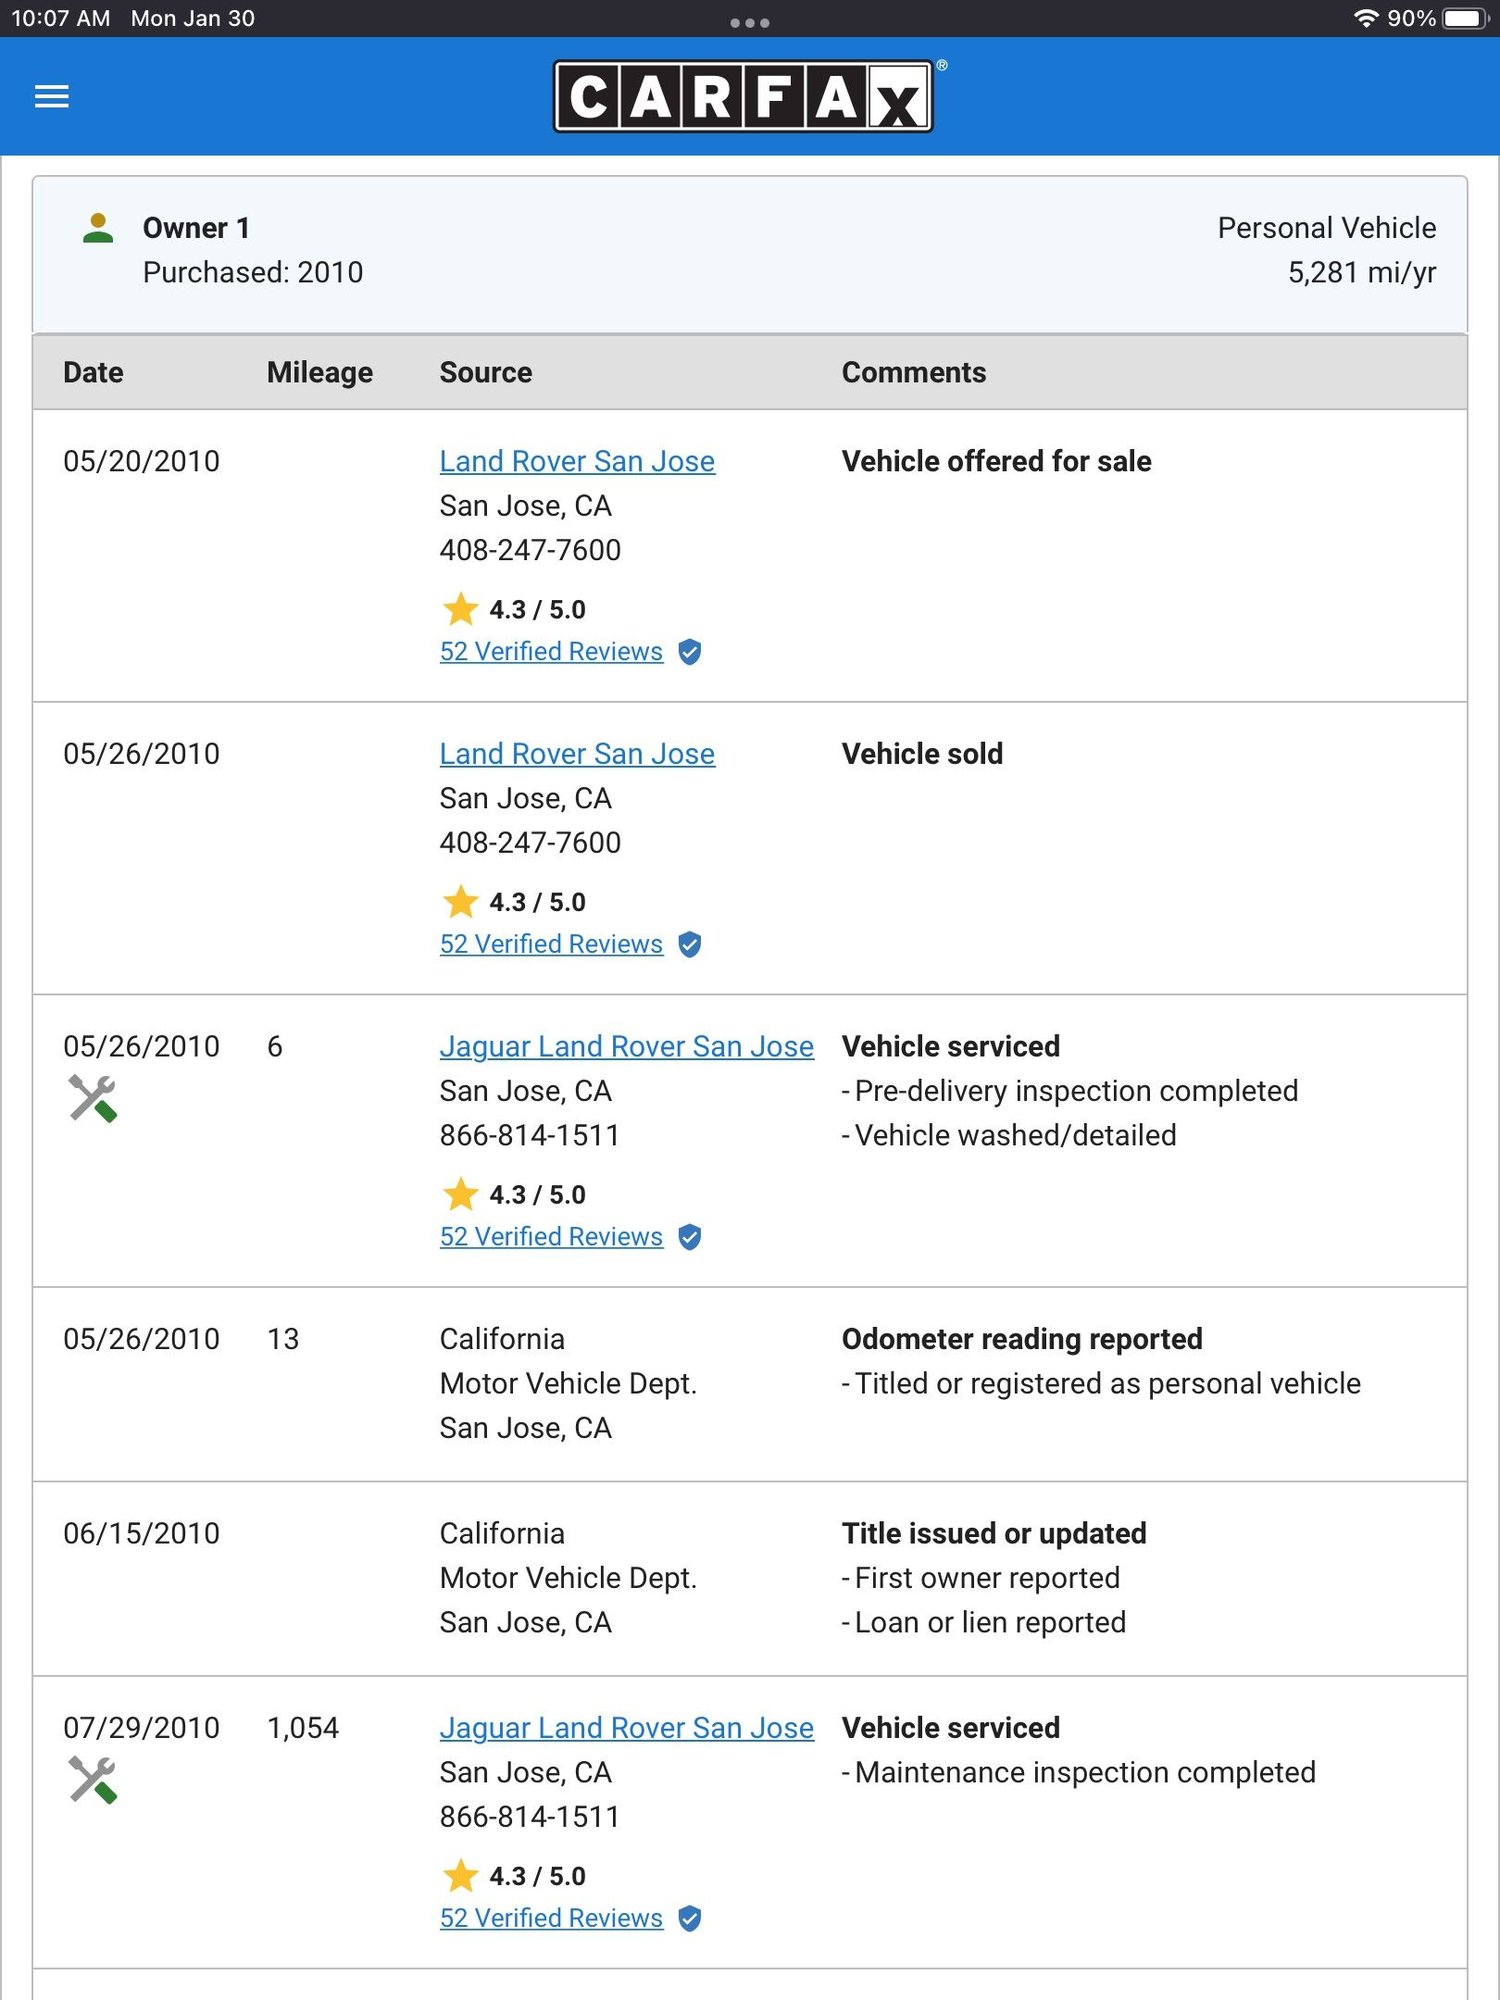Tap the star icon in Vehicle sold row
1500x2000 pixels.
point(460,901)
